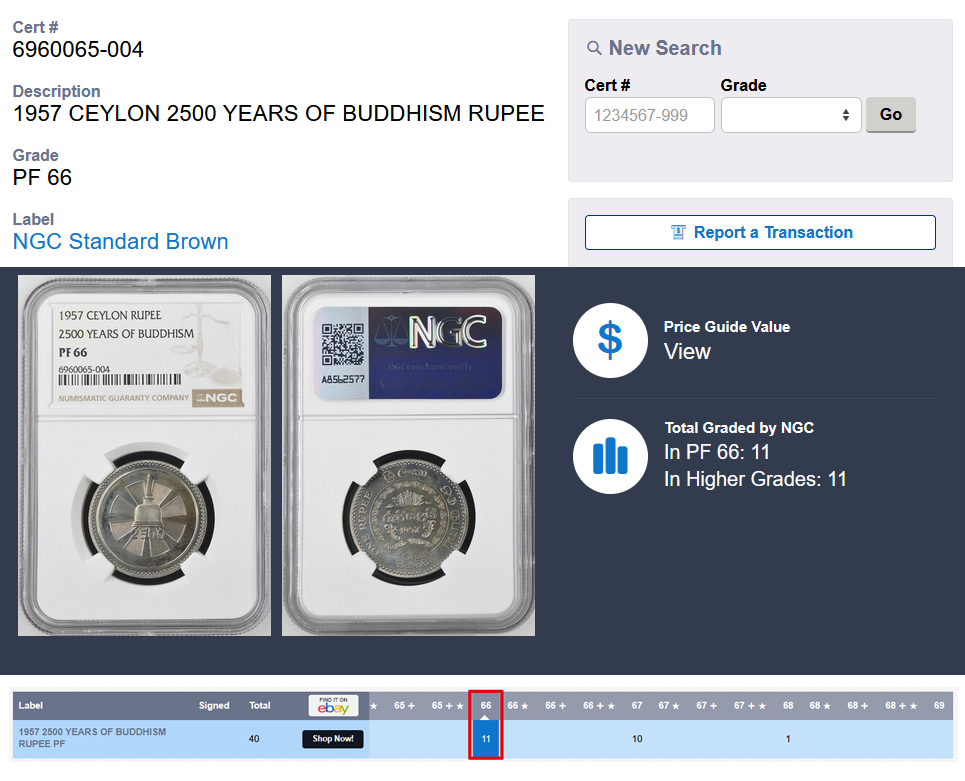Viewport: 965px width, 781px height.
Task: Click Report a Transaction button
Action: tap(760, 233)
